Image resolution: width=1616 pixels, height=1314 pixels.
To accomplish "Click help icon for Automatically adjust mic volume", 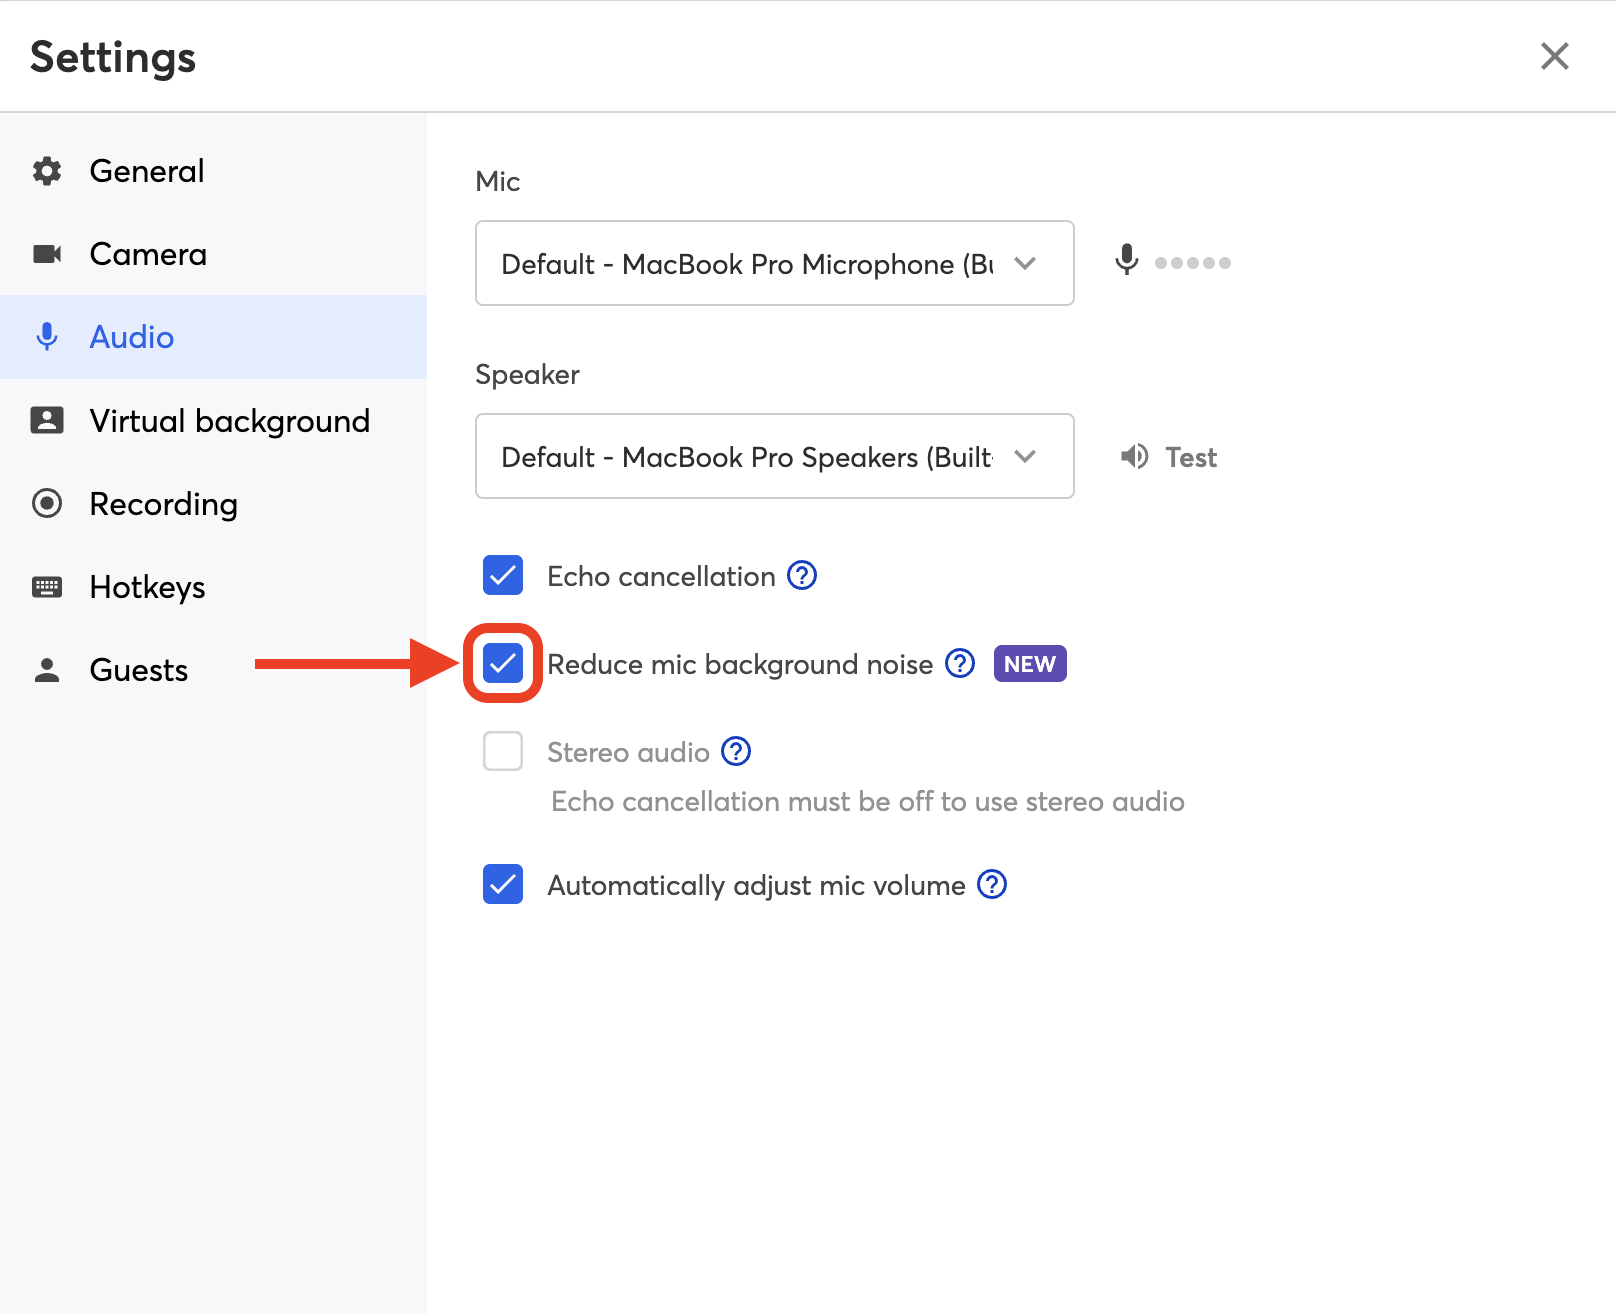I will tap(992, 885).
